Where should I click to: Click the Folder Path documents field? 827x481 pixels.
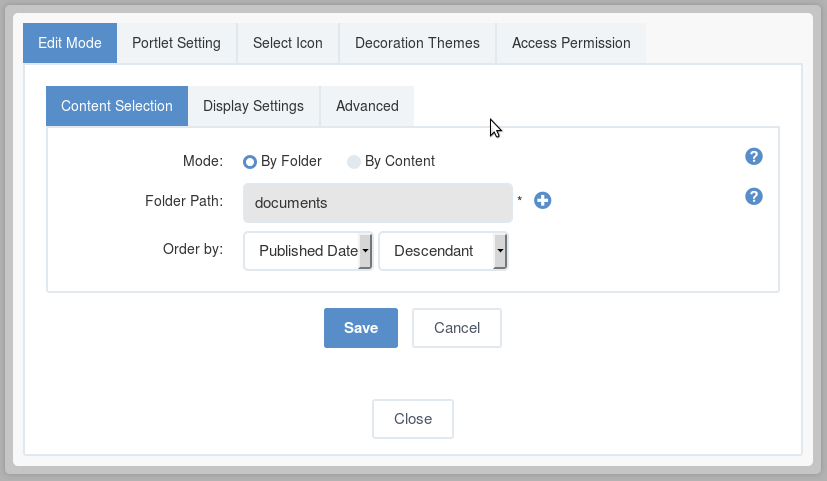pyautogui.click(x=378, y=203)
